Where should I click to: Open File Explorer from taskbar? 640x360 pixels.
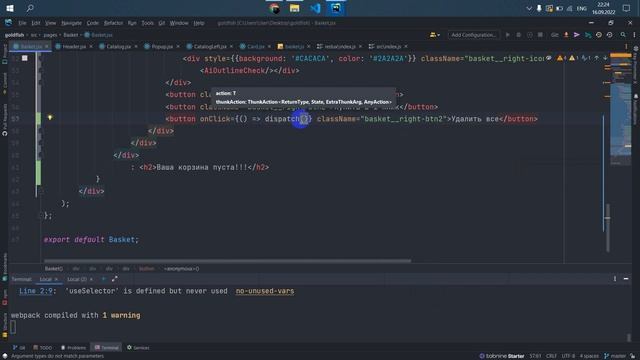click(295, 8)
